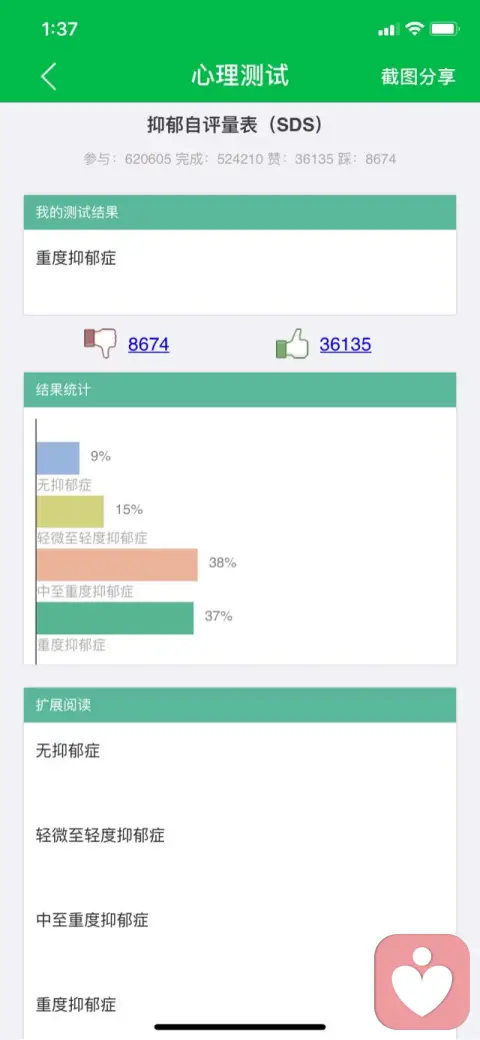Open the 8674 dislike count link
480x1040 pixels.
(149, 344)
